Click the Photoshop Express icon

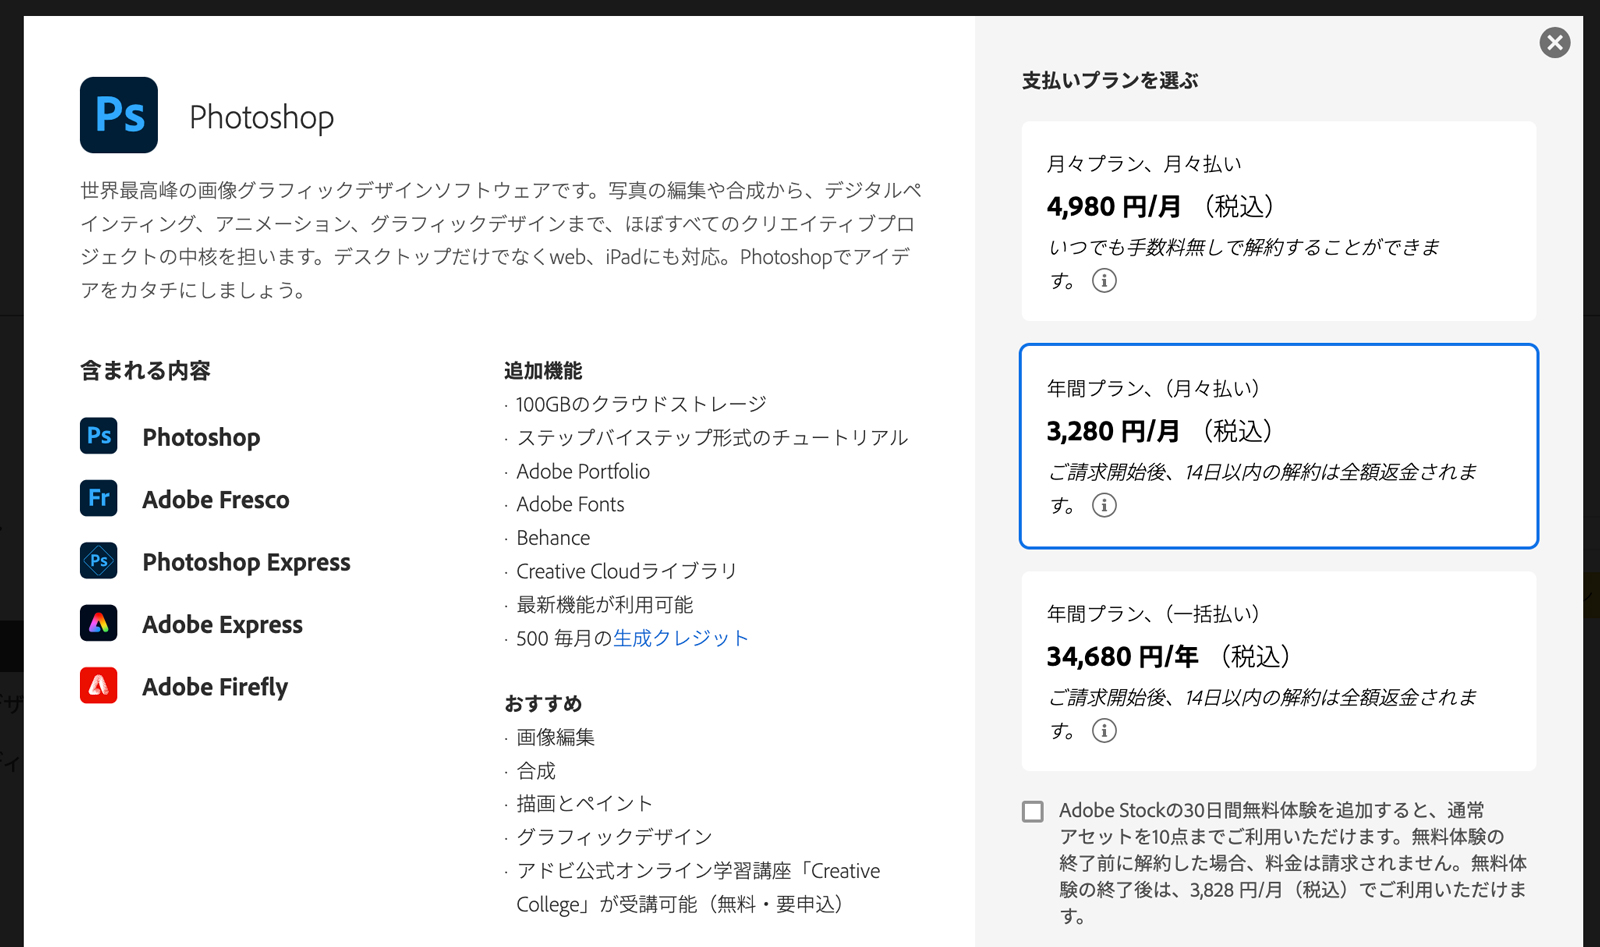tap(99, 561)
